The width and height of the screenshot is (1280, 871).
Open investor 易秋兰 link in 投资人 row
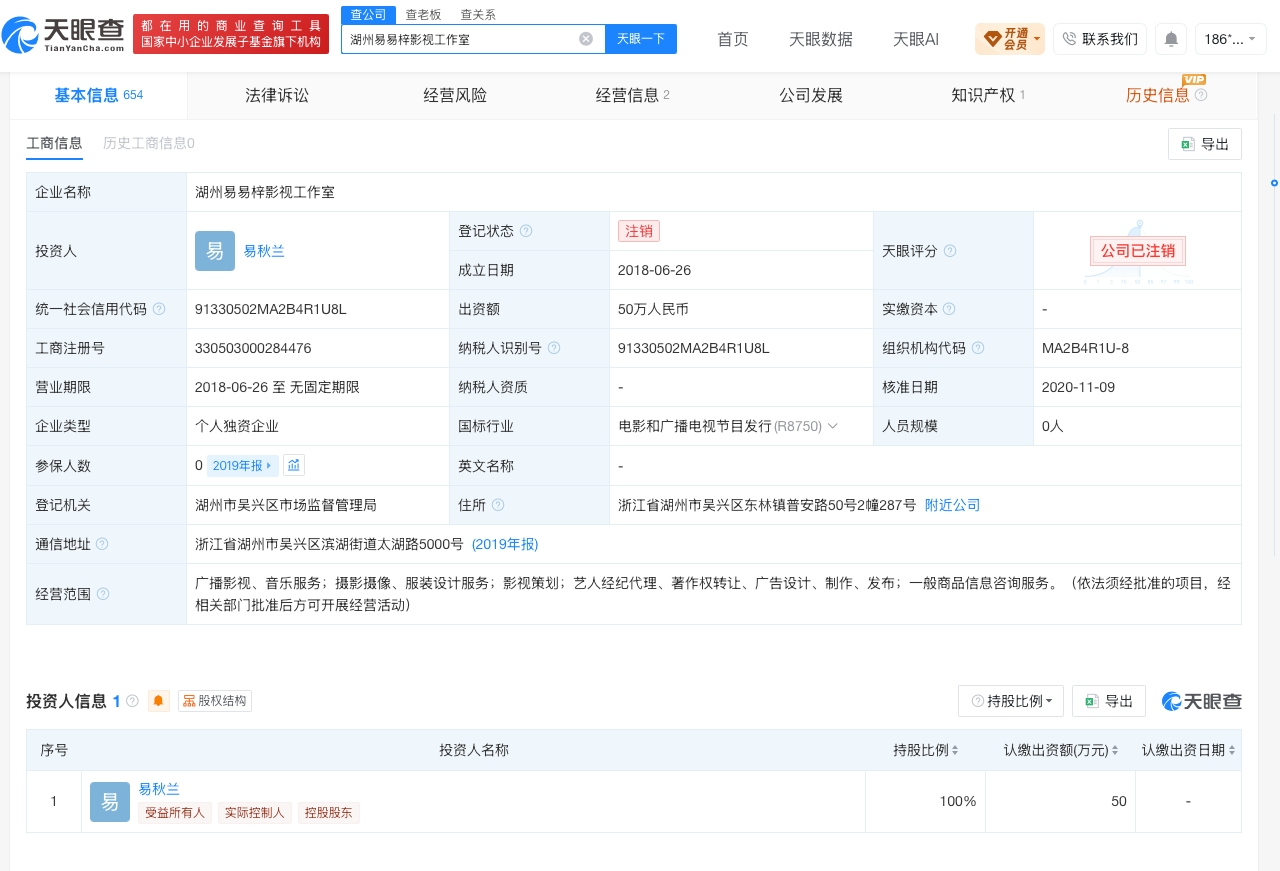coord(264,251)
